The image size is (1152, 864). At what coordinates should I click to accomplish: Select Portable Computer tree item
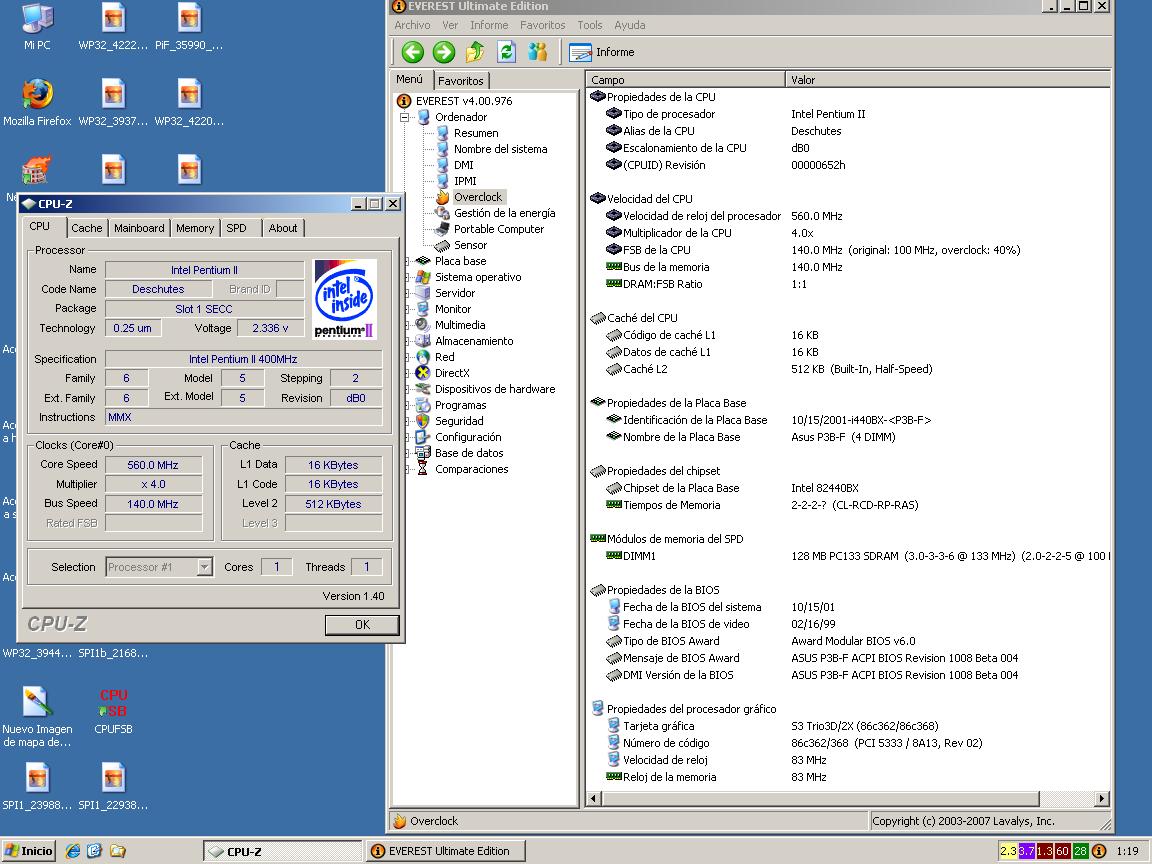point(498,229)
